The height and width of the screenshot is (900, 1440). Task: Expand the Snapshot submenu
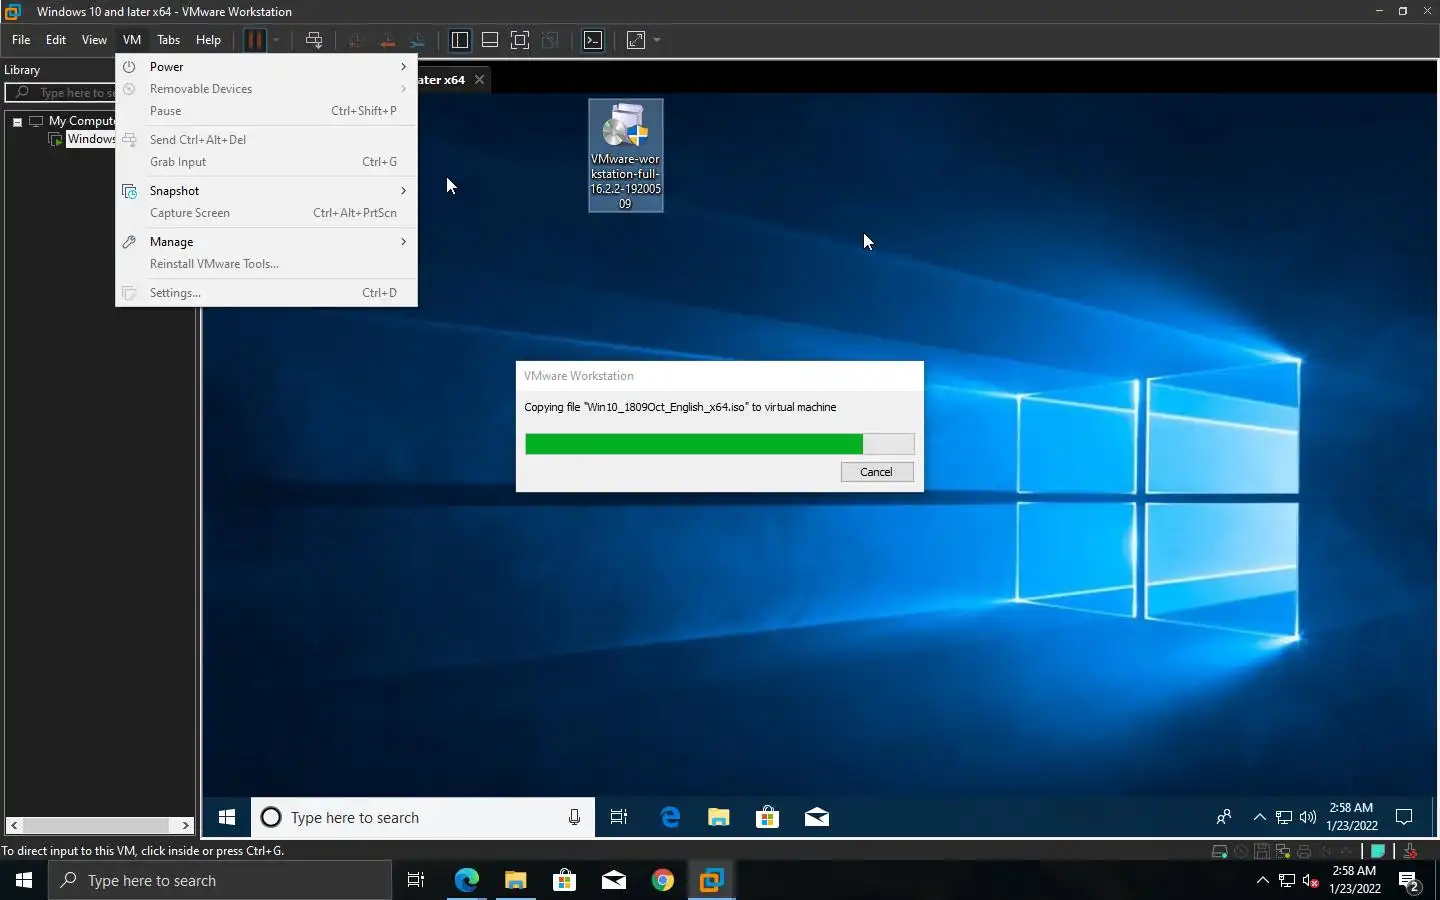(266, 191)
